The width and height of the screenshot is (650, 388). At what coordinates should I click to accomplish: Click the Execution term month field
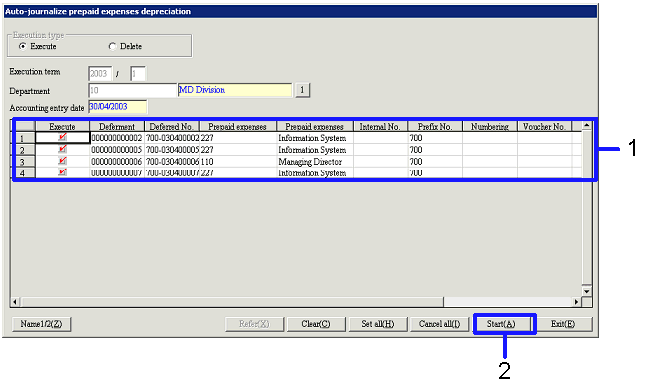point(138,74)
